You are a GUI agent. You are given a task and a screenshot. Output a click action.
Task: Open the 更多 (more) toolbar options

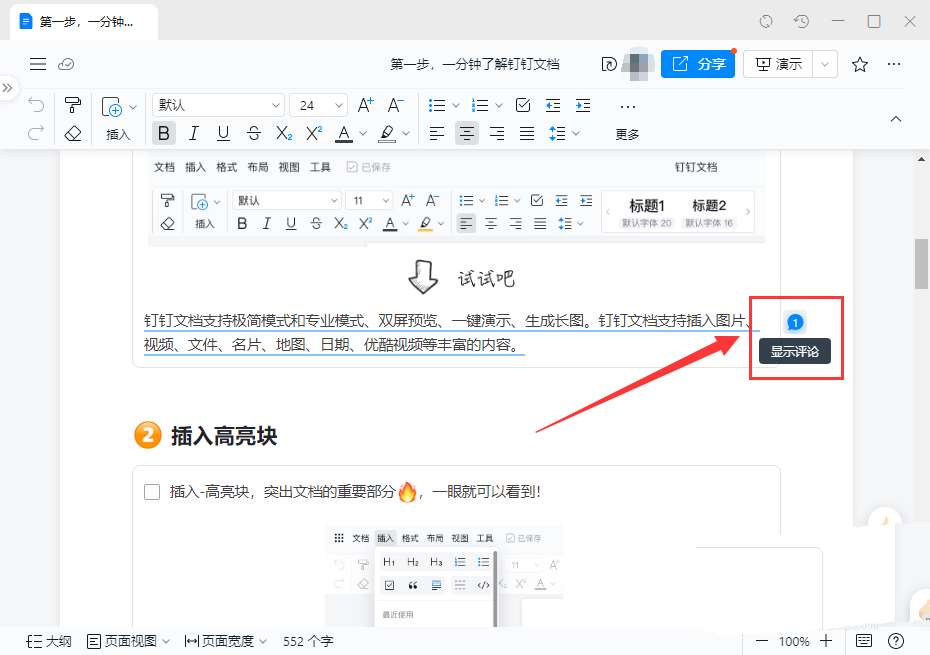click(x=628, y=120)
